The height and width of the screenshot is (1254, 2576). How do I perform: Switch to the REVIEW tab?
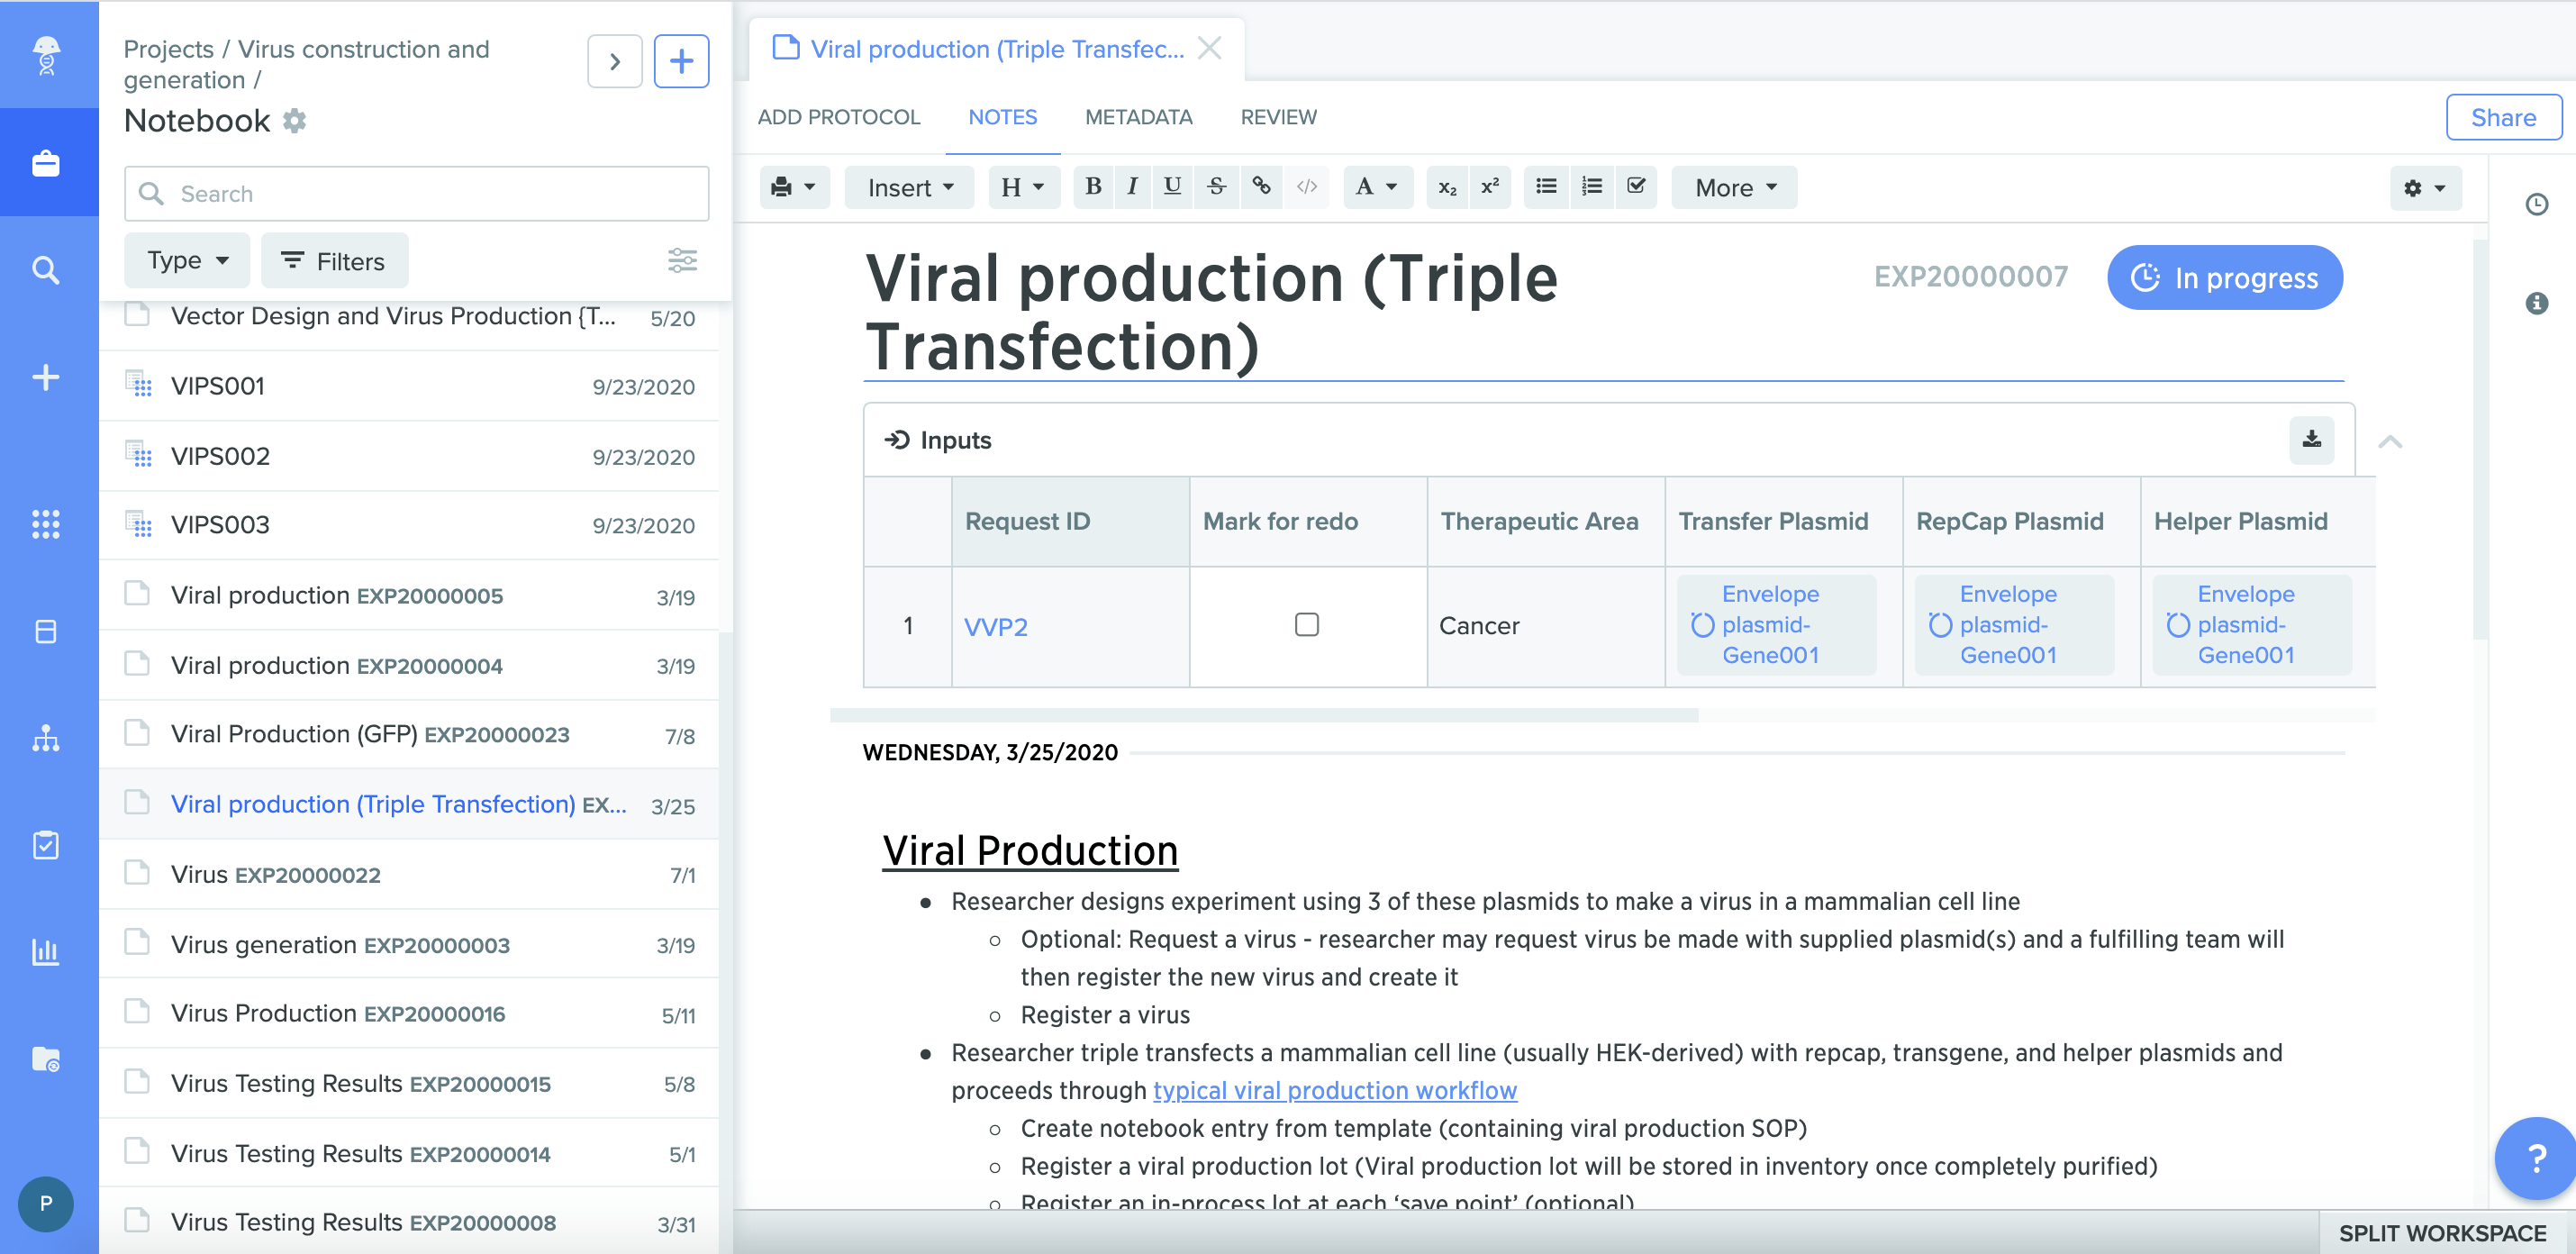[x=1278, y=117]
